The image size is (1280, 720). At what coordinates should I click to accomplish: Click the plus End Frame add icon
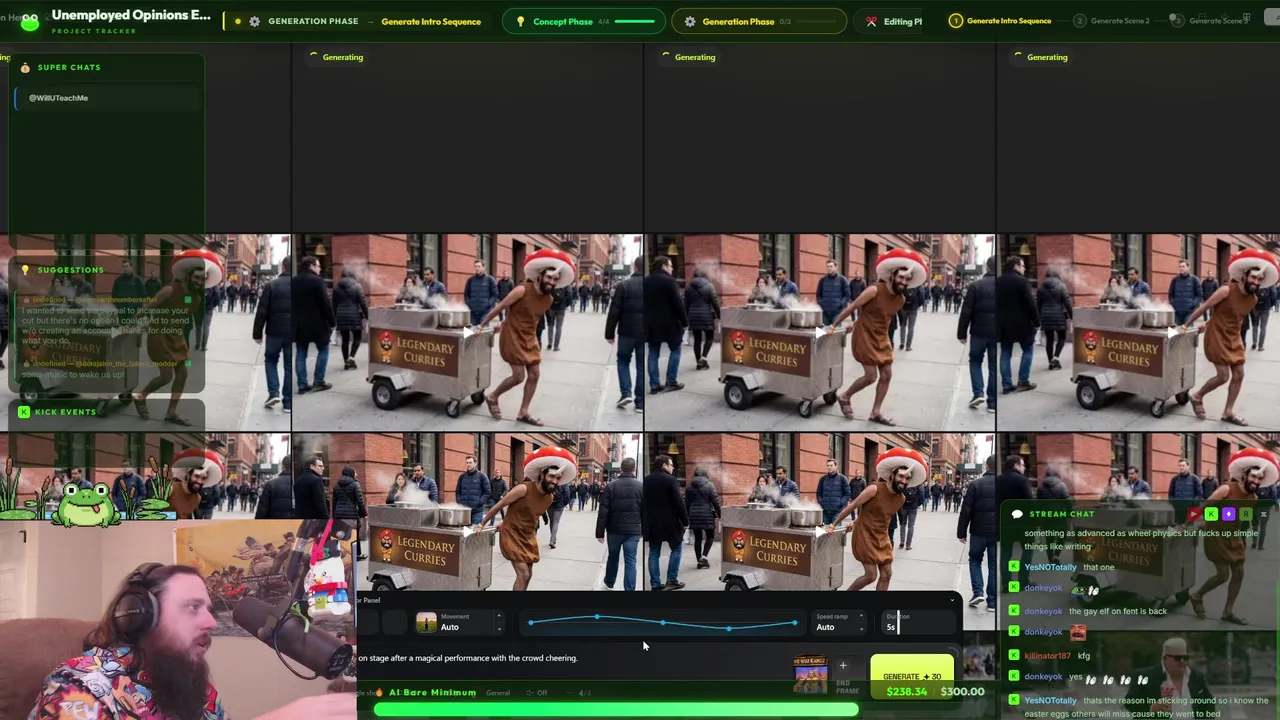(x=843, y=666)
